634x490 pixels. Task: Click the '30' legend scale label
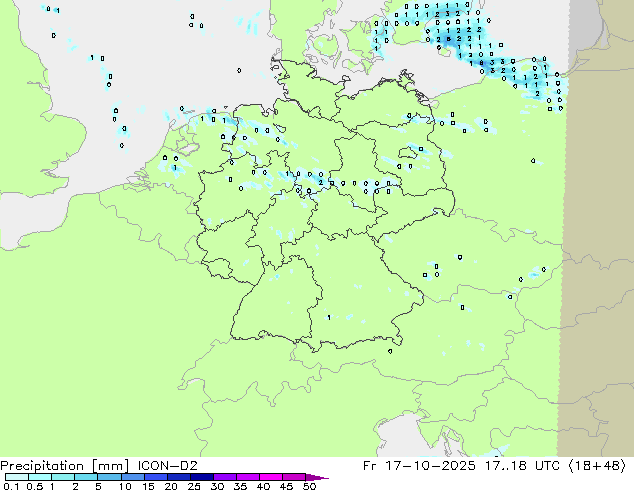tap(217, 486)
